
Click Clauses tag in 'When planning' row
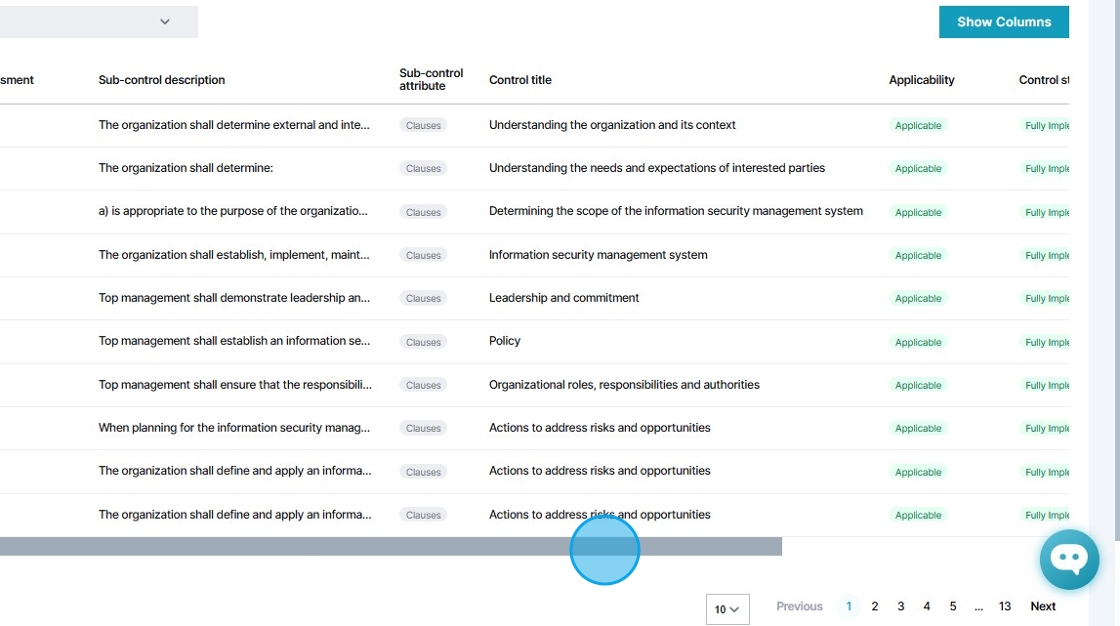tap(424, 428)
